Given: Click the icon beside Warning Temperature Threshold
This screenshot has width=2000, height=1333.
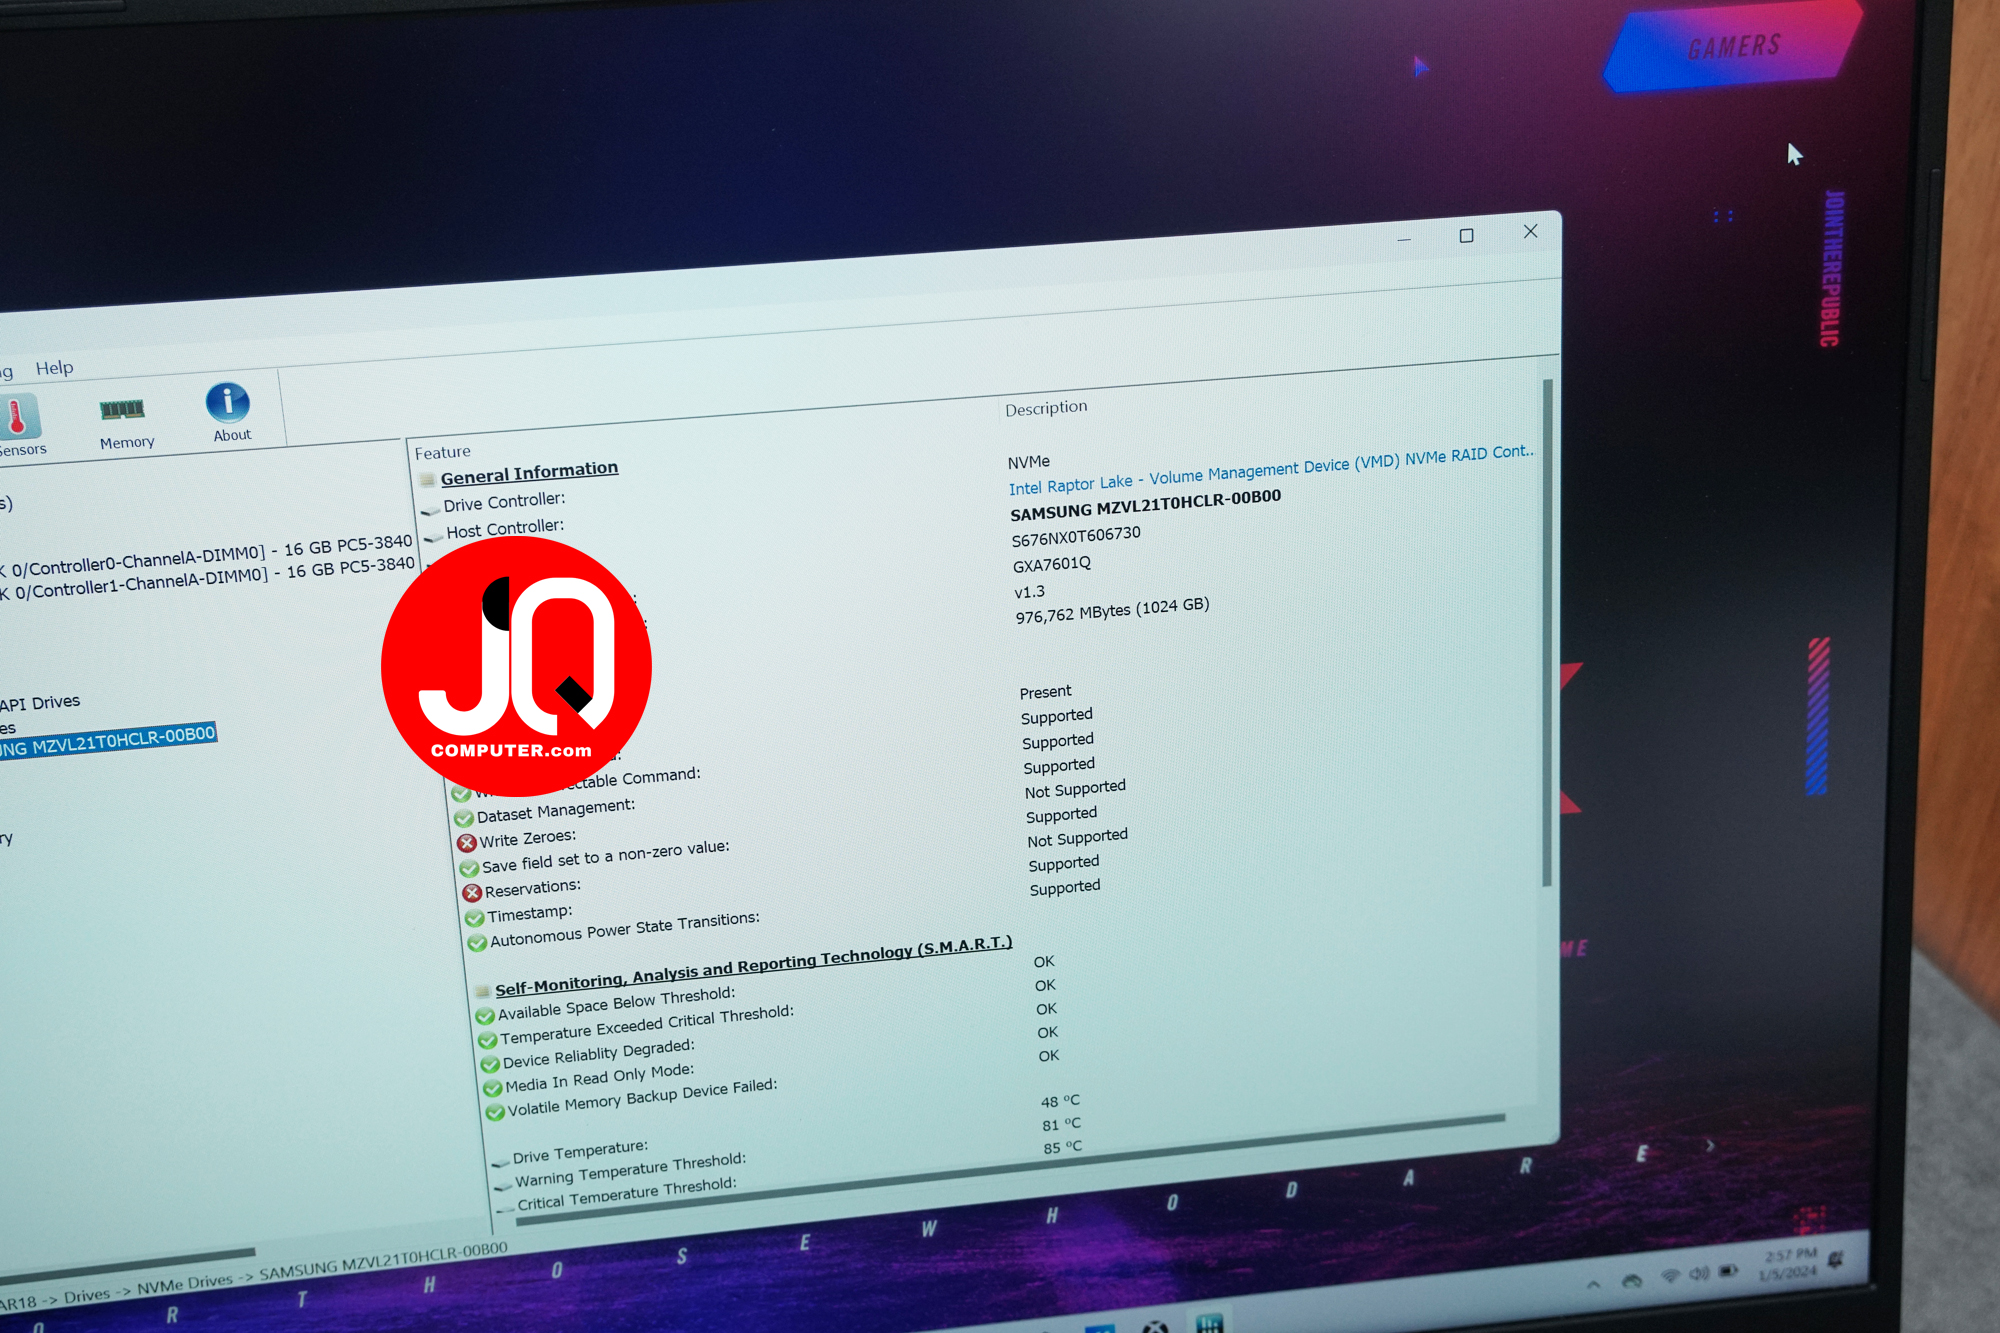Looking at the screenshot, I should pos(504,1186).
